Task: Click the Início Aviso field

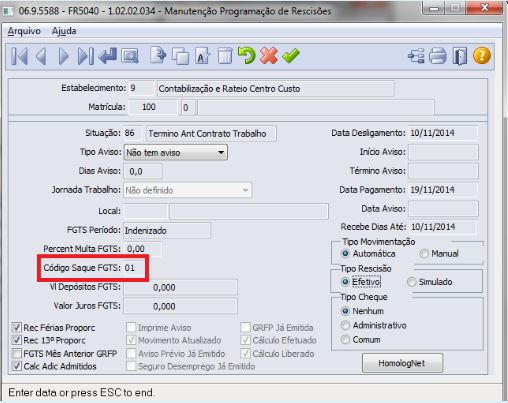Action: click(x=443, y=152)
